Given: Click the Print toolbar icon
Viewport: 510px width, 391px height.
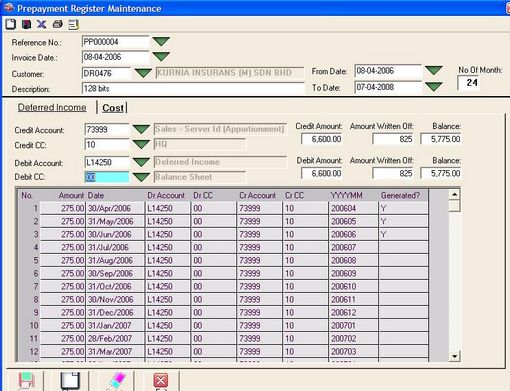Looking at the screenshot, I should pos(58,24).
